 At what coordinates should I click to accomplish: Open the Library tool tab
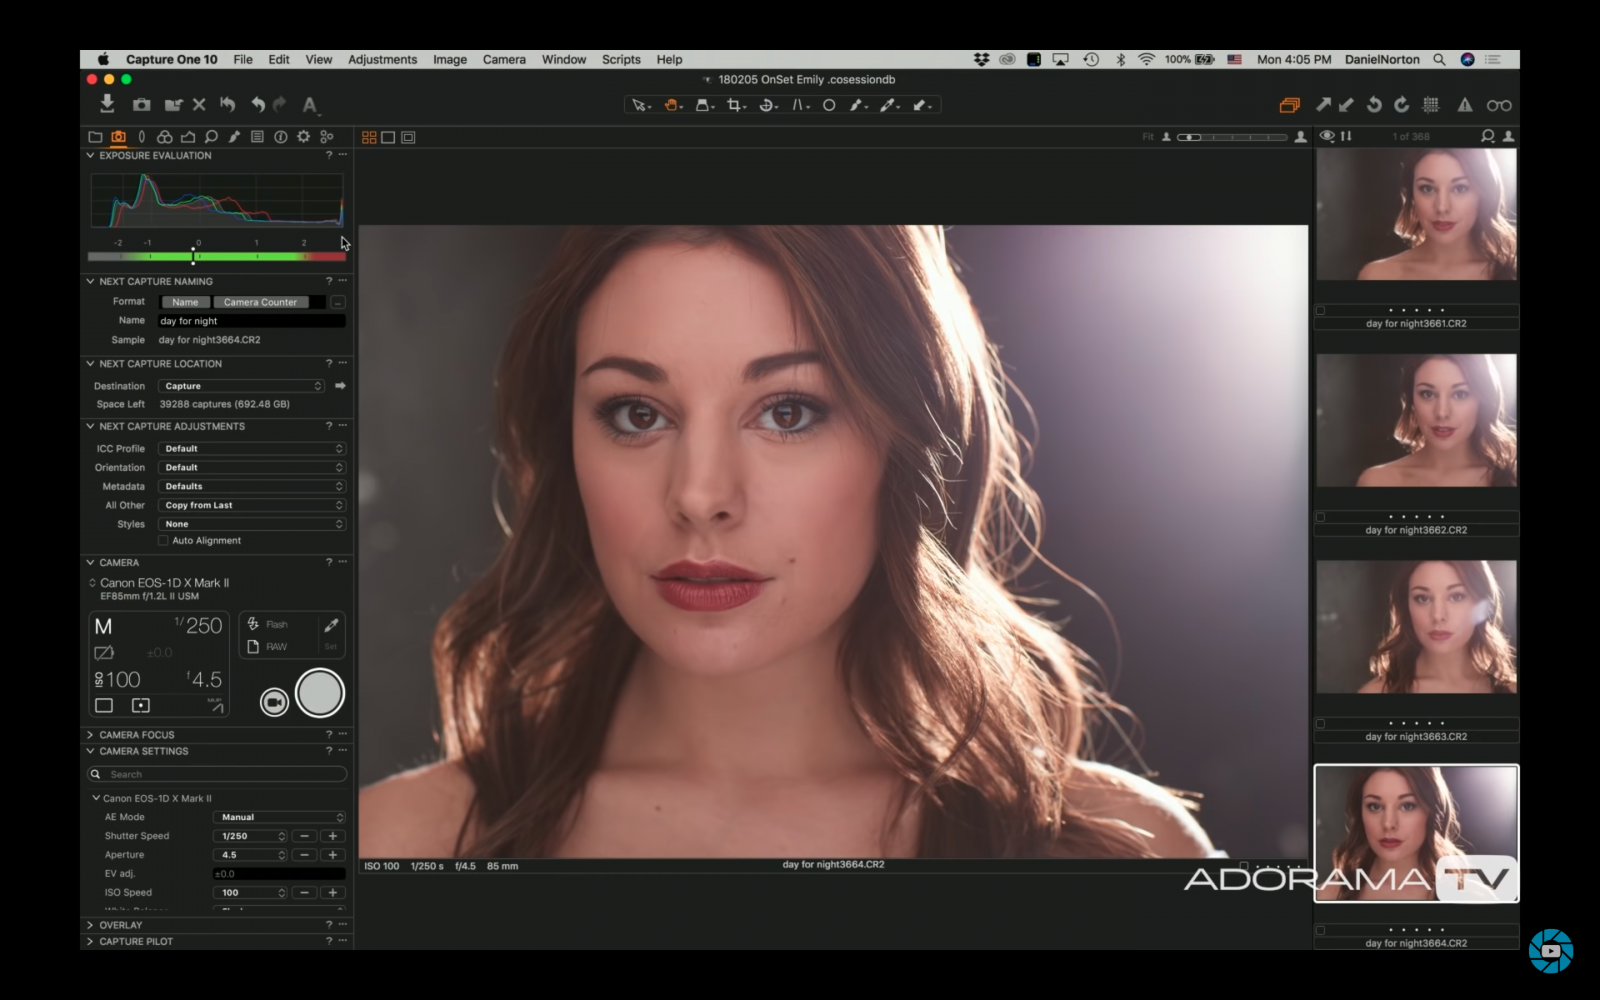[96, 137]
